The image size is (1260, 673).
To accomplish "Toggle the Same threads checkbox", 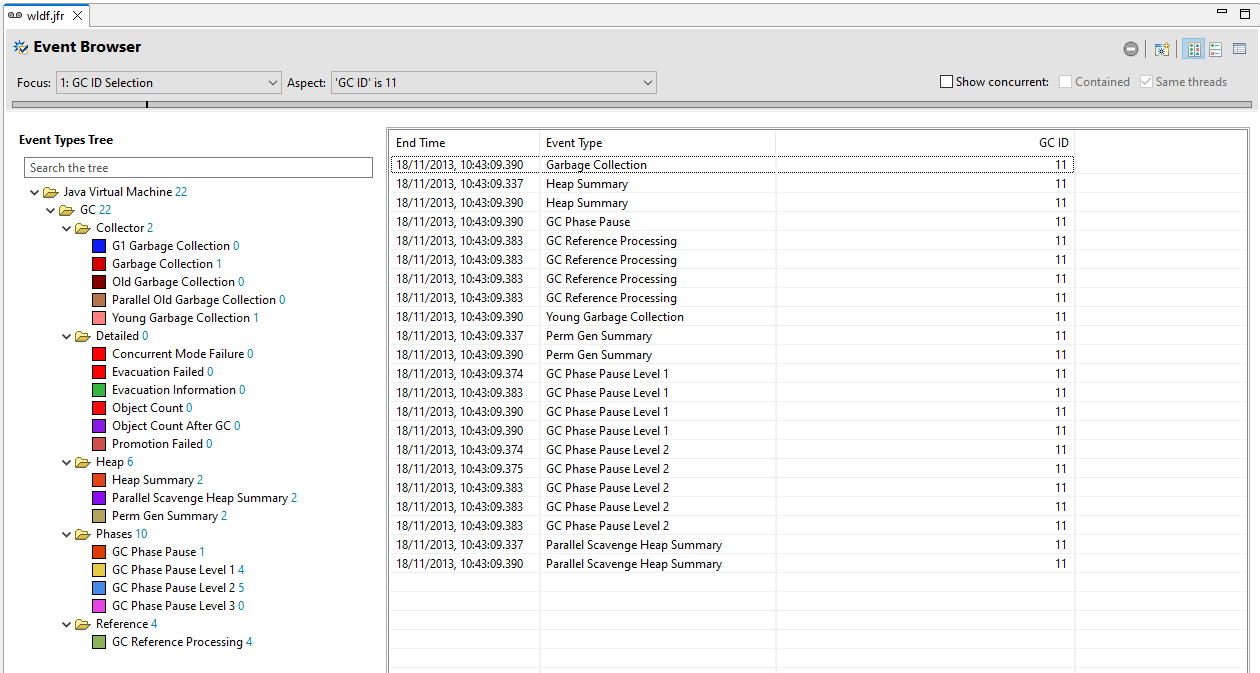I will point(1146,82).
